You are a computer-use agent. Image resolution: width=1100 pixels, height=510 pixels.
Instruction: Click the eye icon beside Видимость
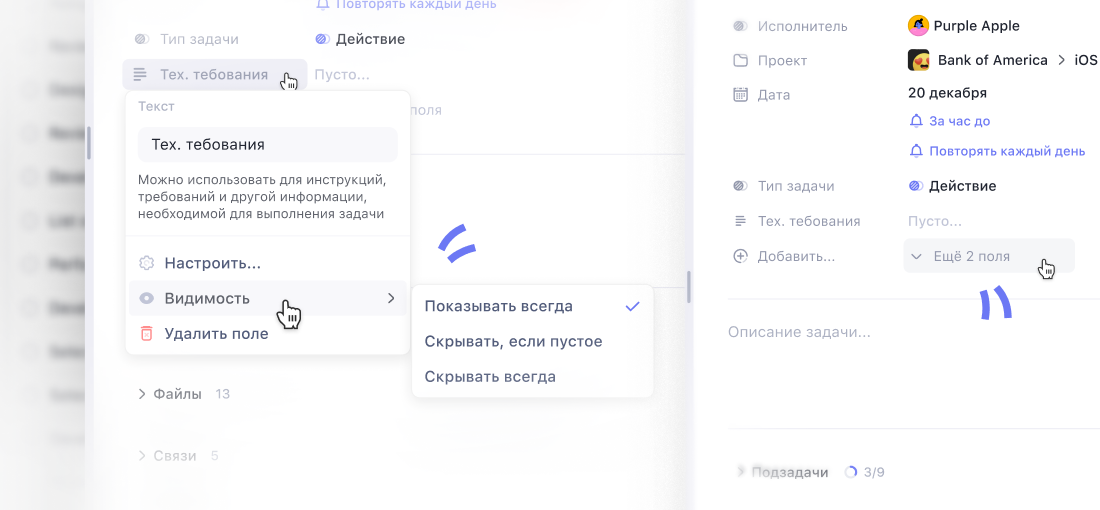click(146, 298)
